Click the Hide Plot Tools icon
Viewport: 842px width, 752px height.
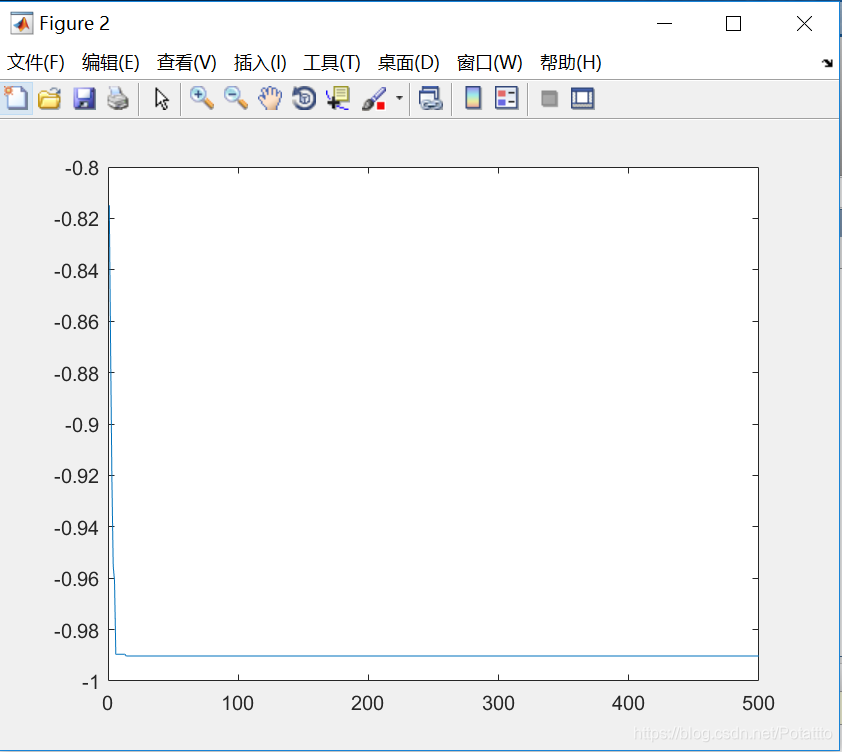[549, 99]
